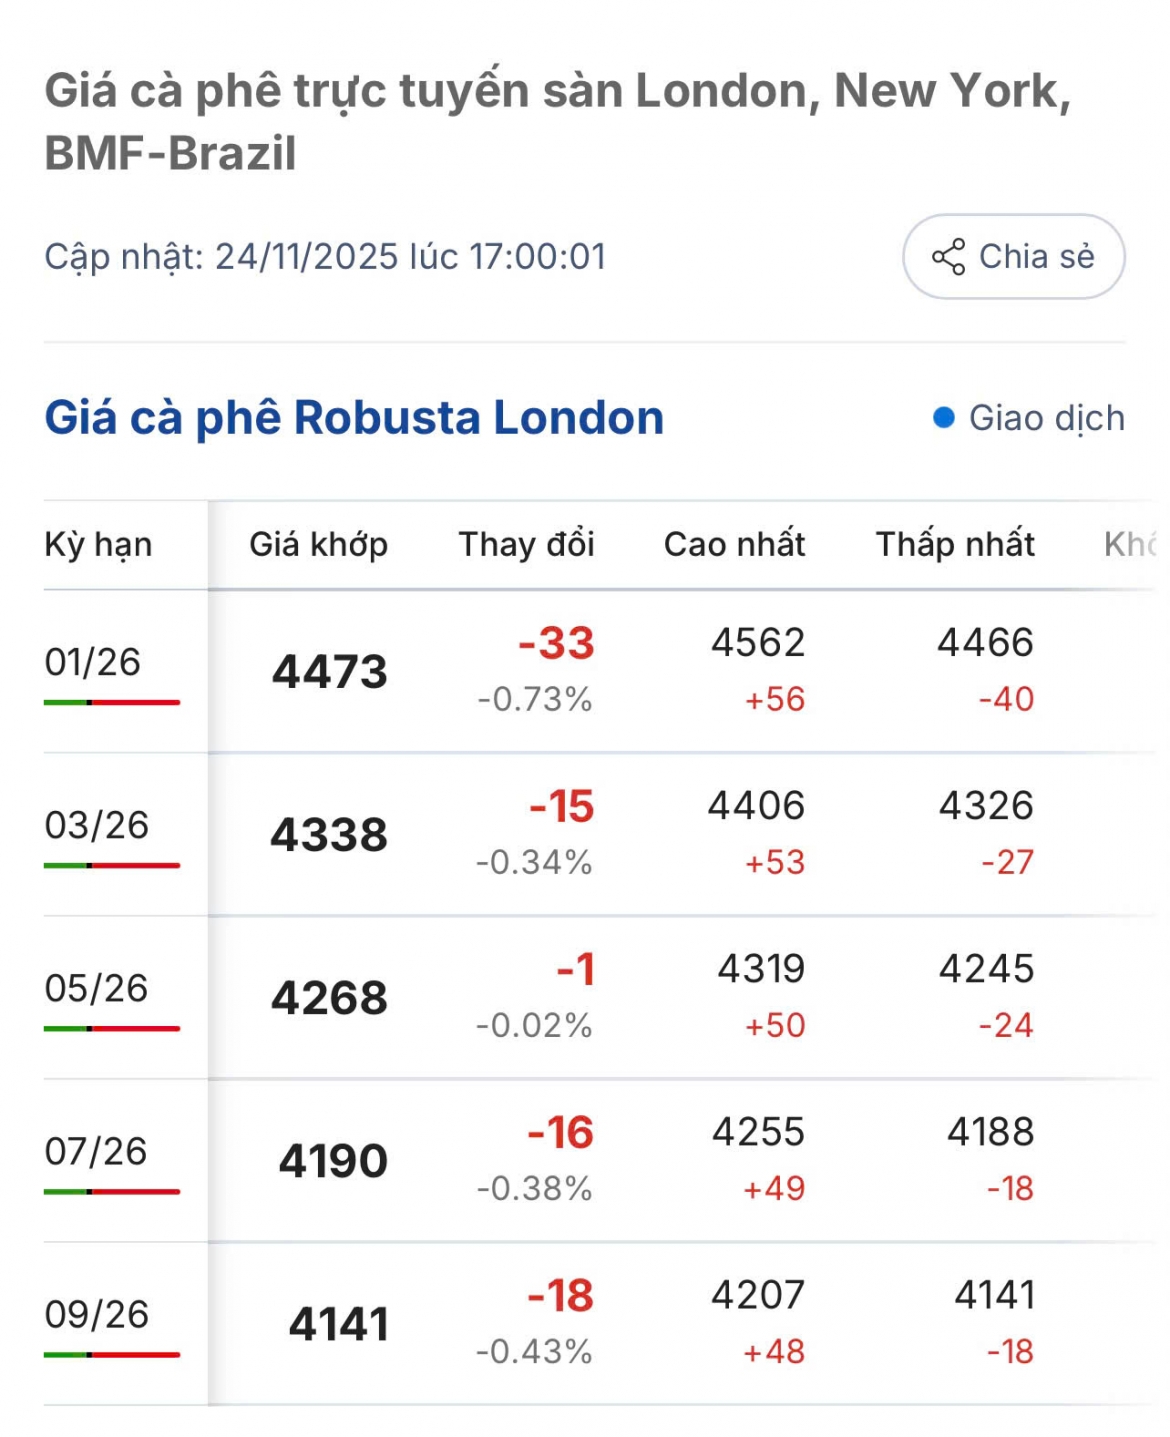Screen dimensions: 1170x1437
Task: Open the Chia sẻ share button
Action: tap(1014, 257)
